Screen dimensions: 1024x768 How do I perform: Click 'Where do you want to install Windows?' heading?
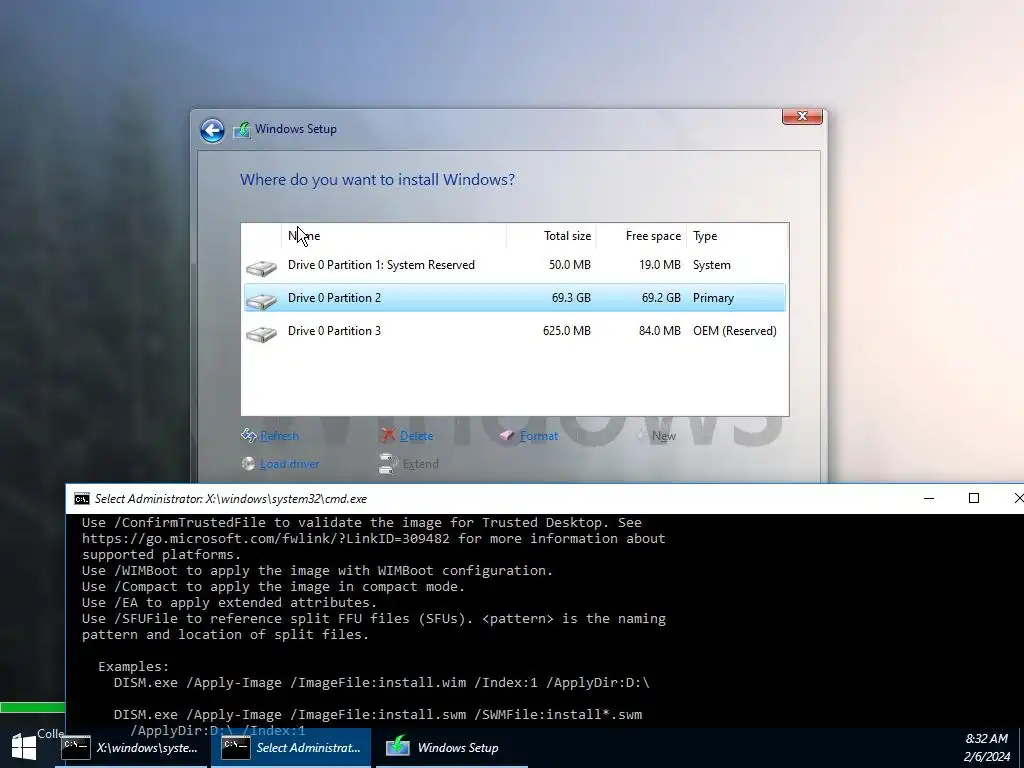point(377,180)
